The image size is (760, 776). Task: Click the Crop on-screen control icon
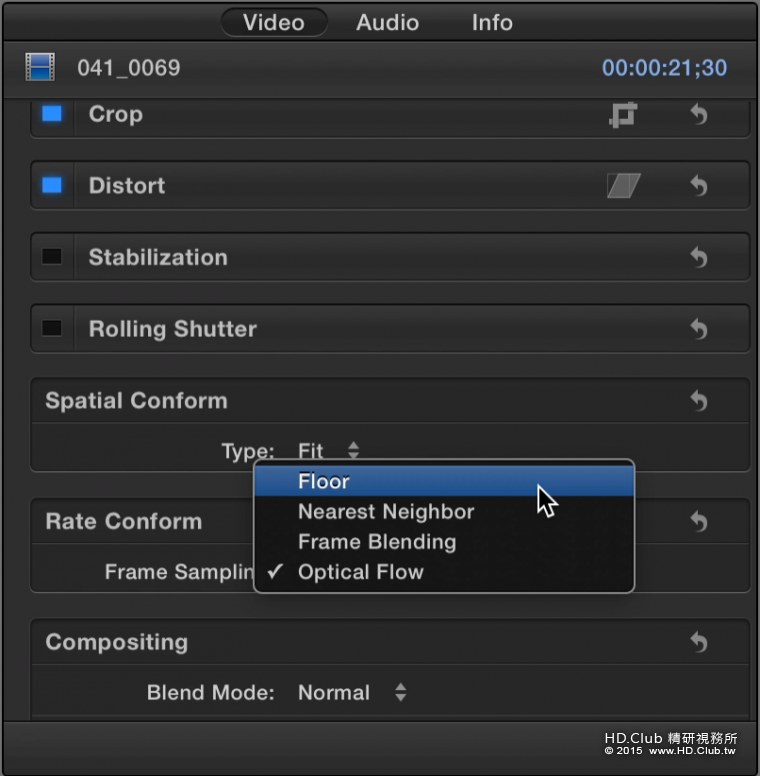[623, 115]
